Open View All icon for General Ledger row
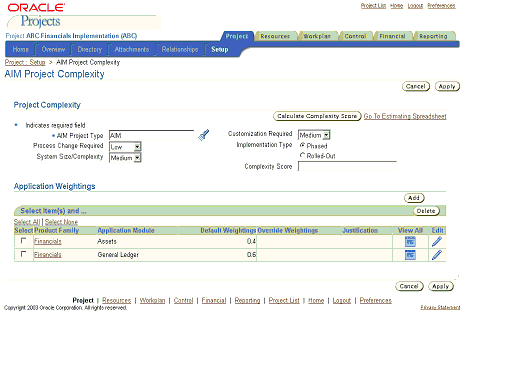 (410, 255)
